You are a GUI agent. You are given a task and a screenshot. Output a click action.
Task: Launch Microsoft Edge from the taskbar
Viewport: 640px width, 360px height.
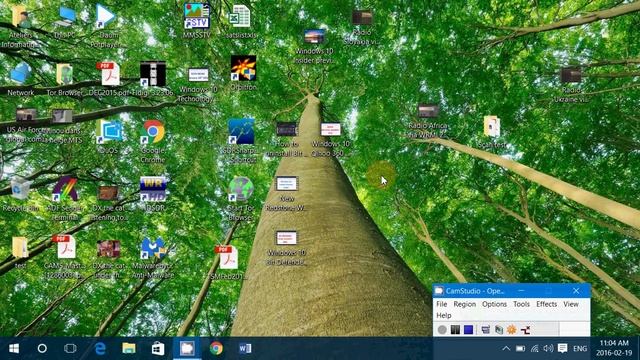point(100,349)
